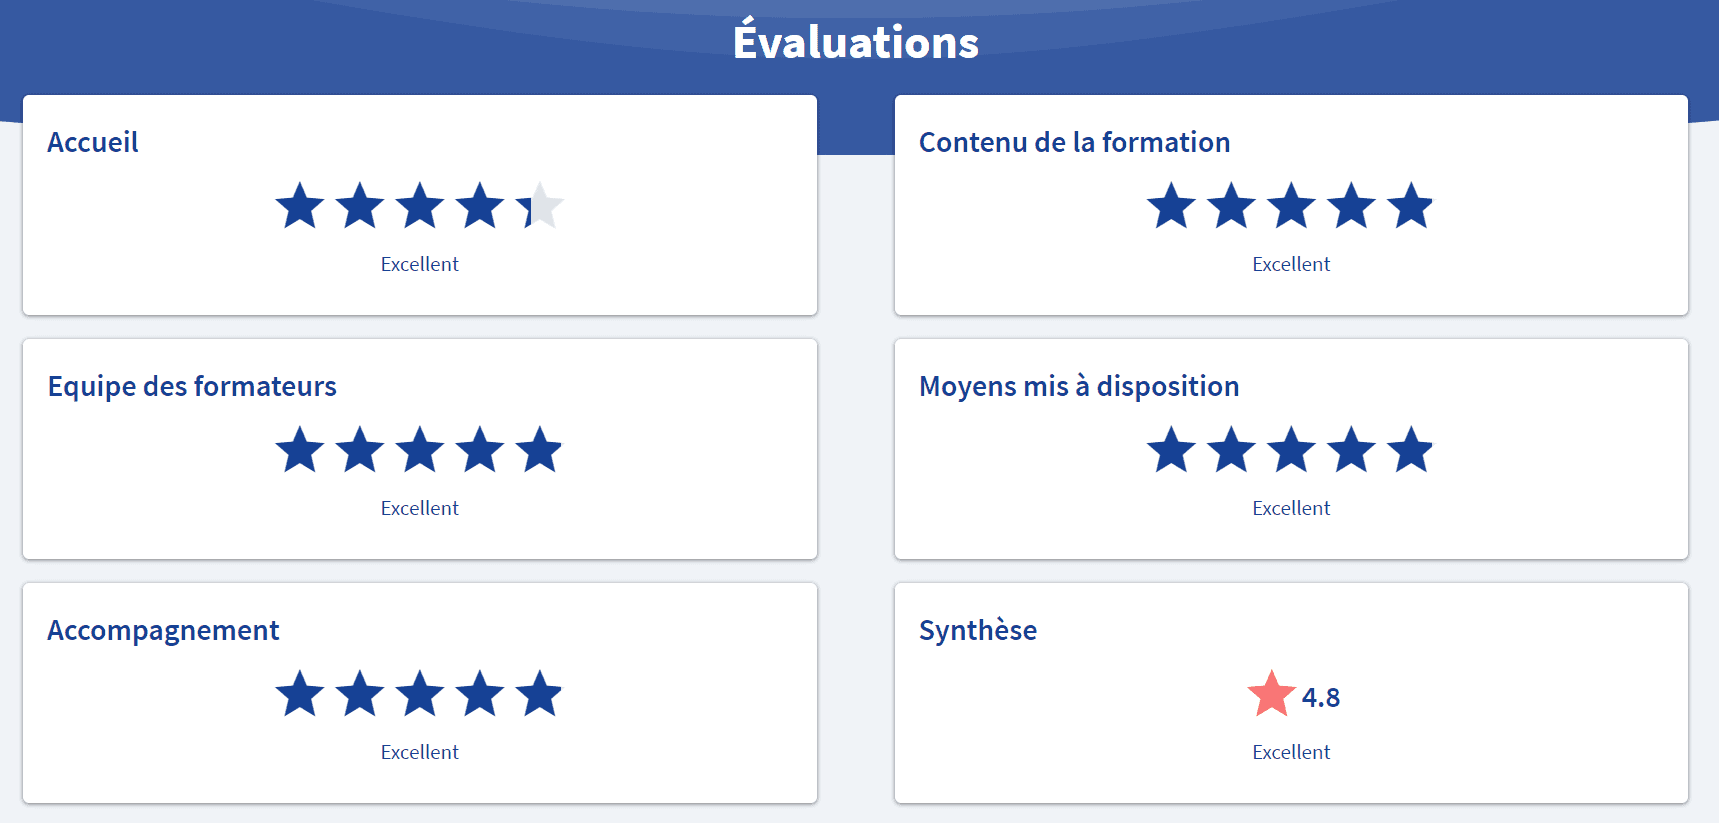Image resolution: width=1719 pixels, height=823 pixels.
Task: Click the first star under Moyens mis à disposition
Action: click(x=1172, y=450)
